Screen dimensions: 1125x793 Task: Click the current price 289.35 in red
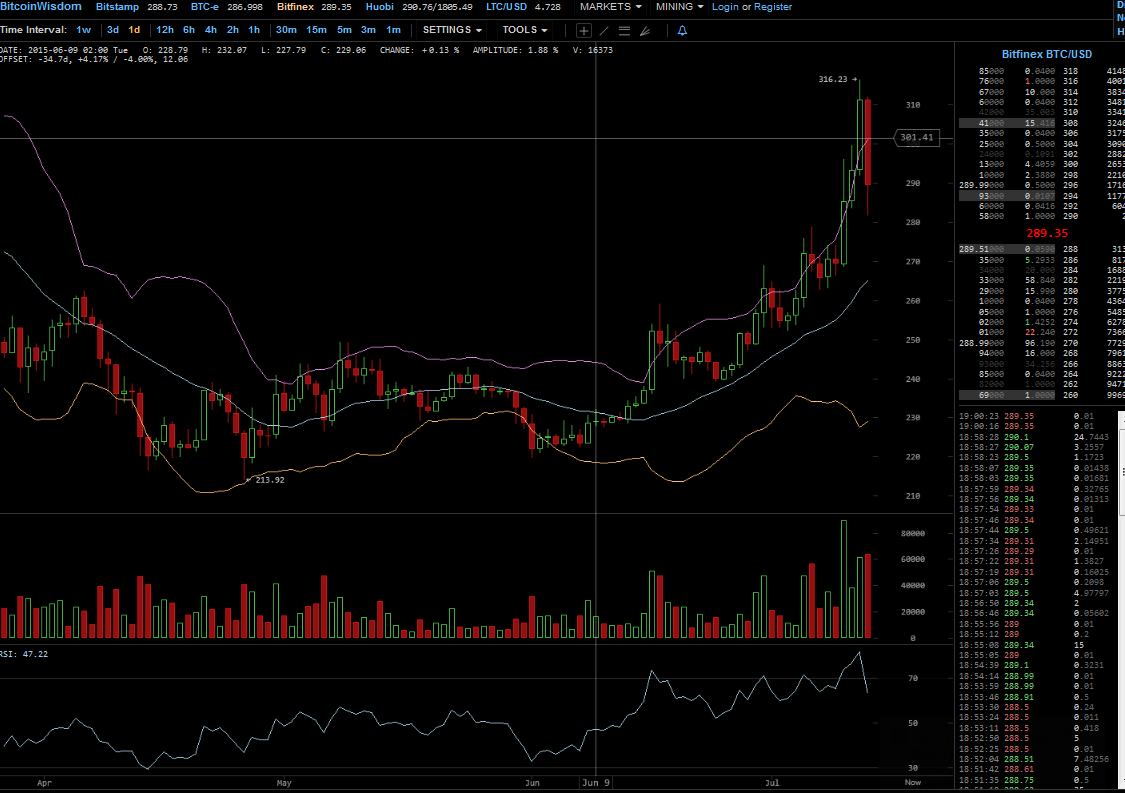pos(1047,233)
